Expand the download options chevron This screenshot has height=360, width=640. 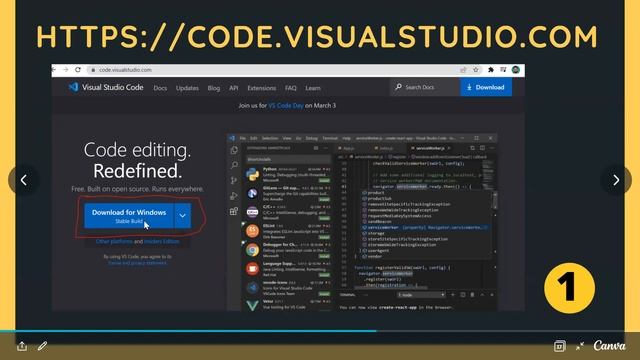click(182, 216)
